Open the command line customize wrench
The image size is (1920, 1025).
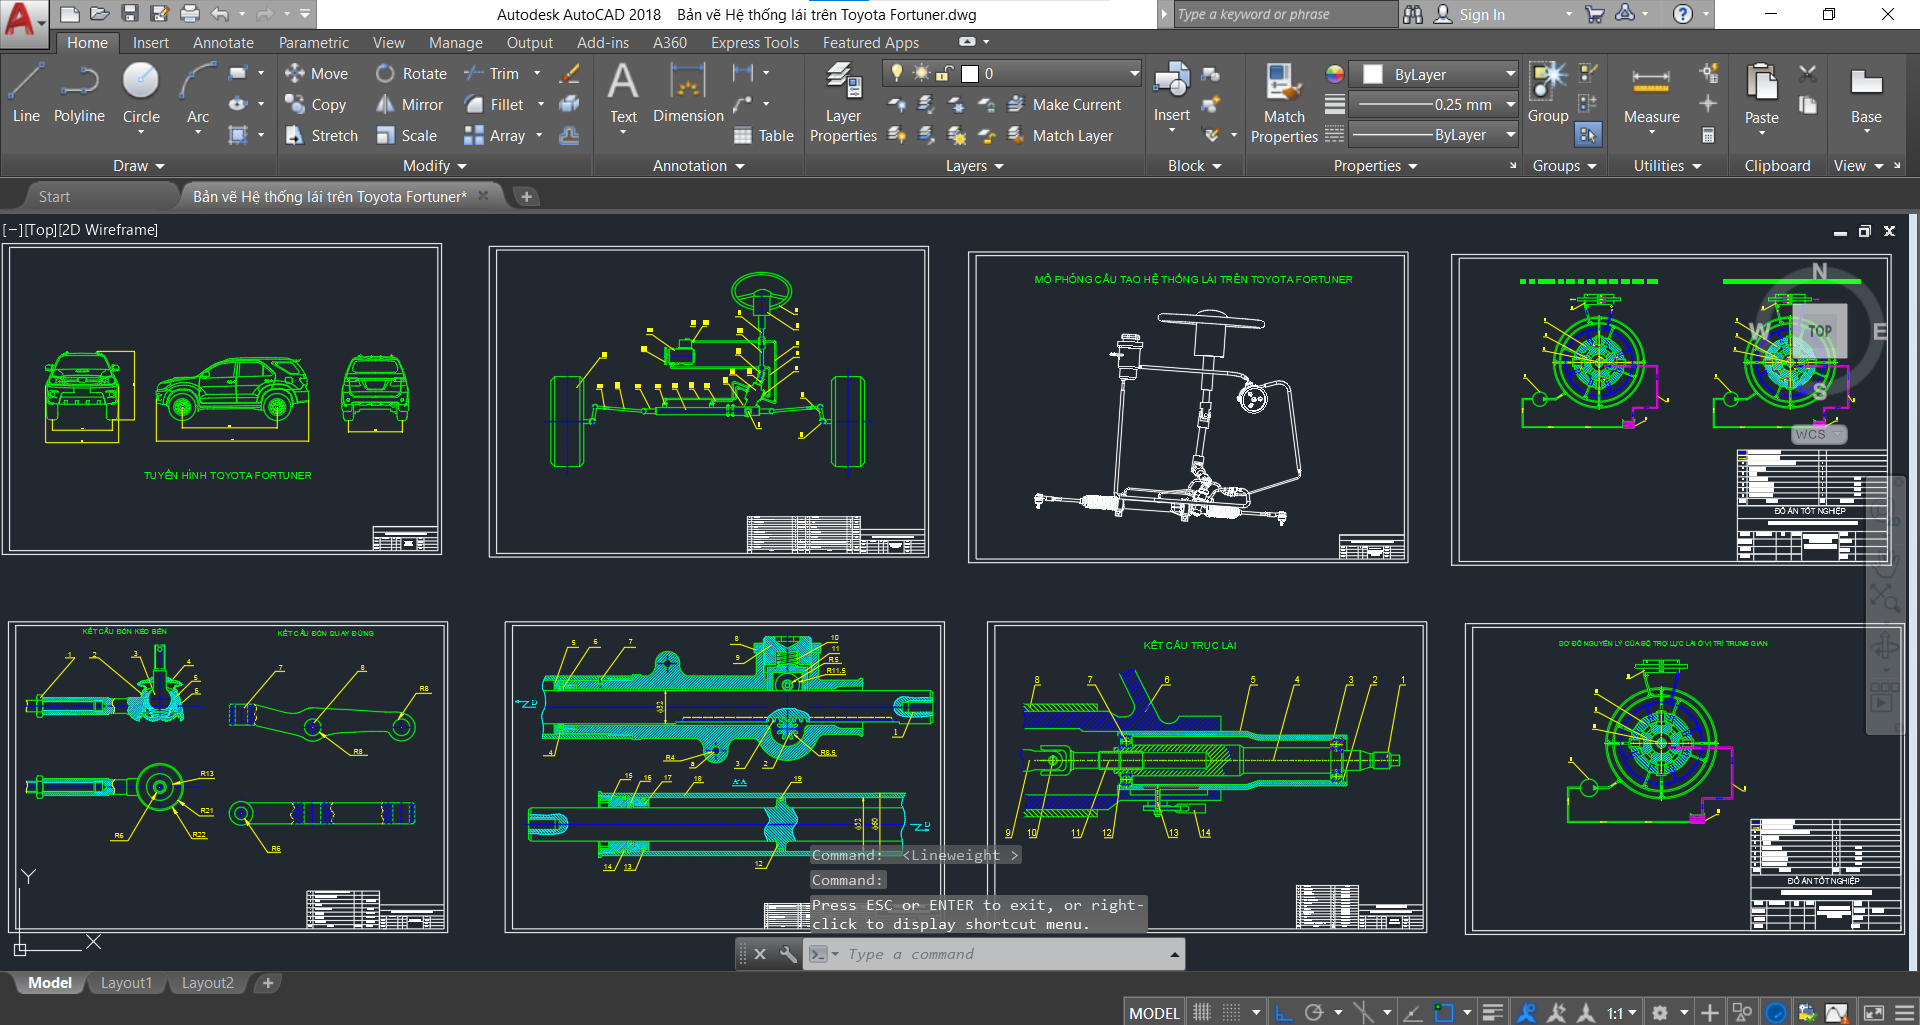click(788, 954)
